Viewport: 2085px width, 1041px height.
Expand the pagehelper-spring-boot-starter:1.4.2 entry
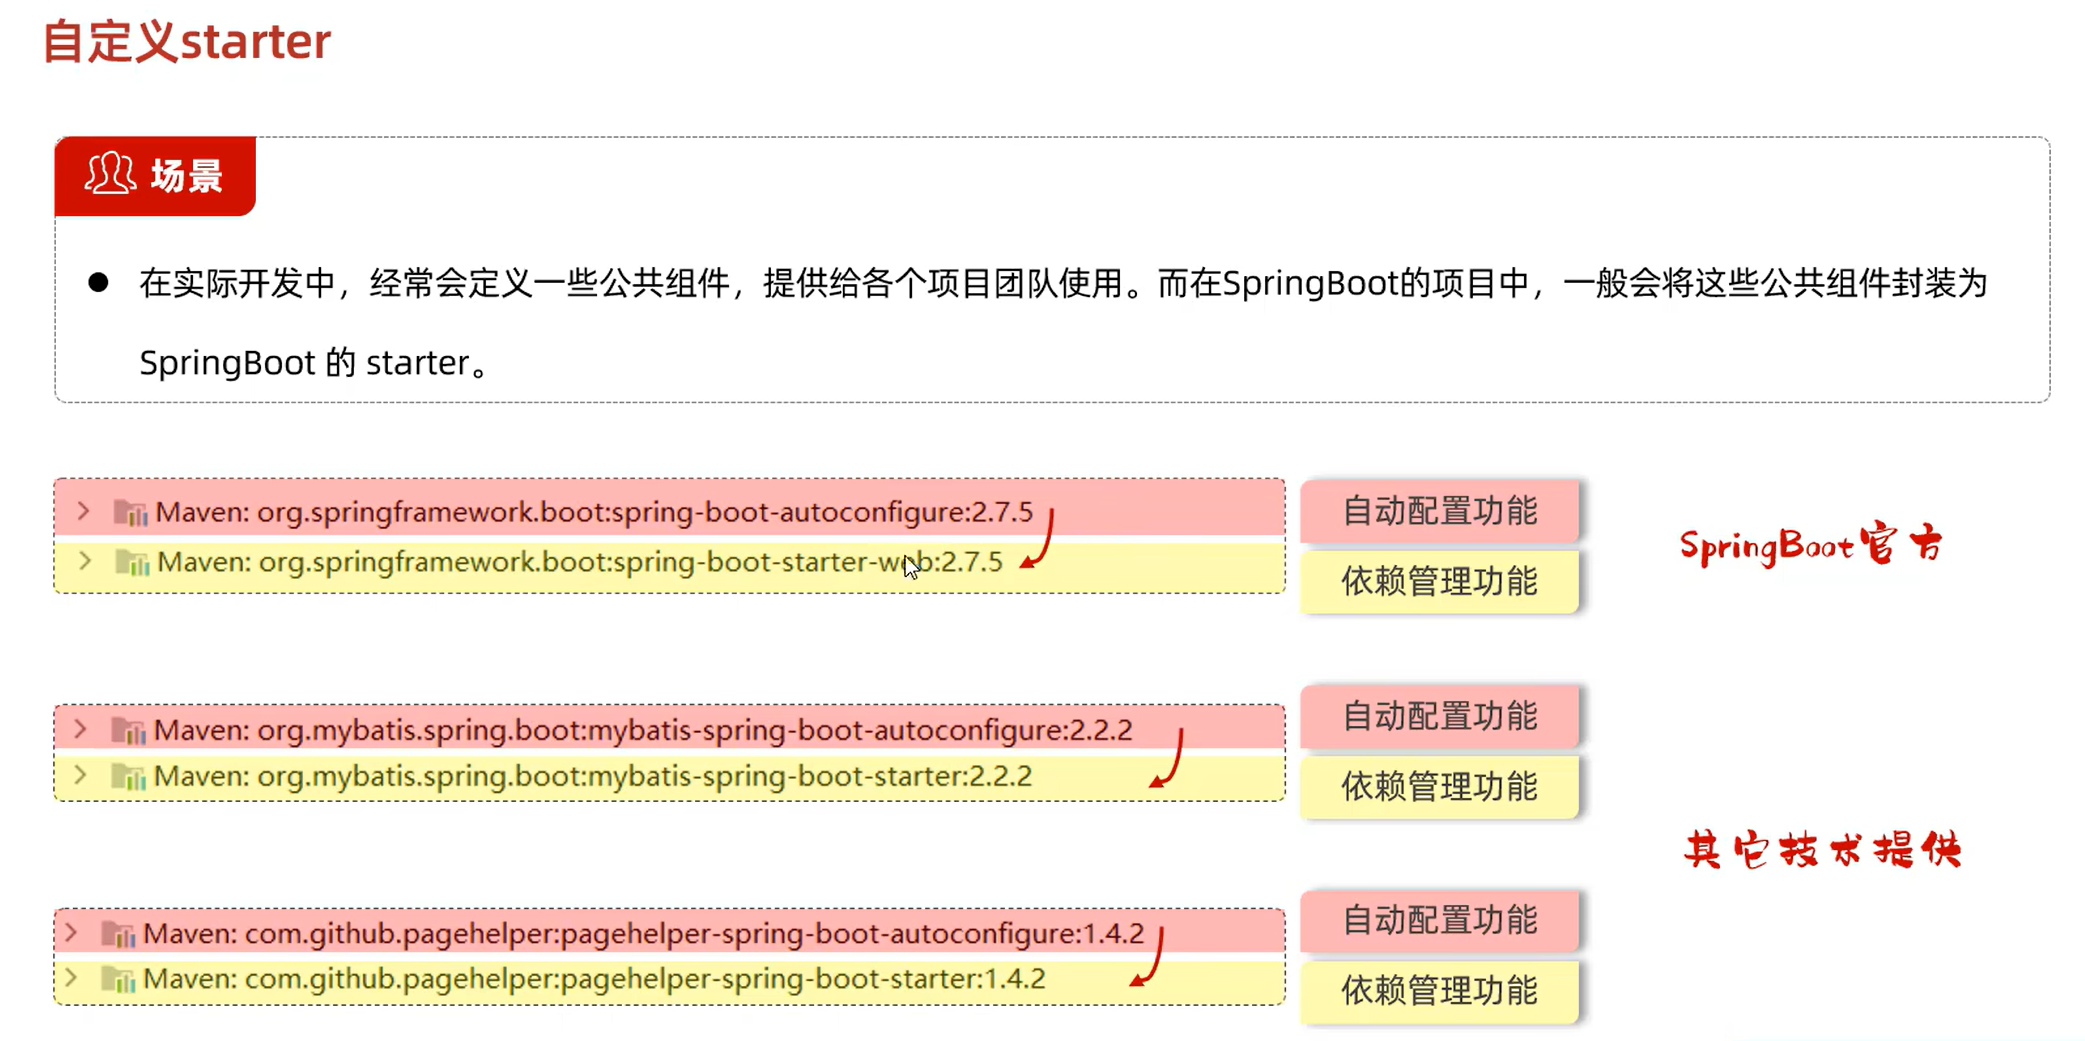click(x=71, y=978)
